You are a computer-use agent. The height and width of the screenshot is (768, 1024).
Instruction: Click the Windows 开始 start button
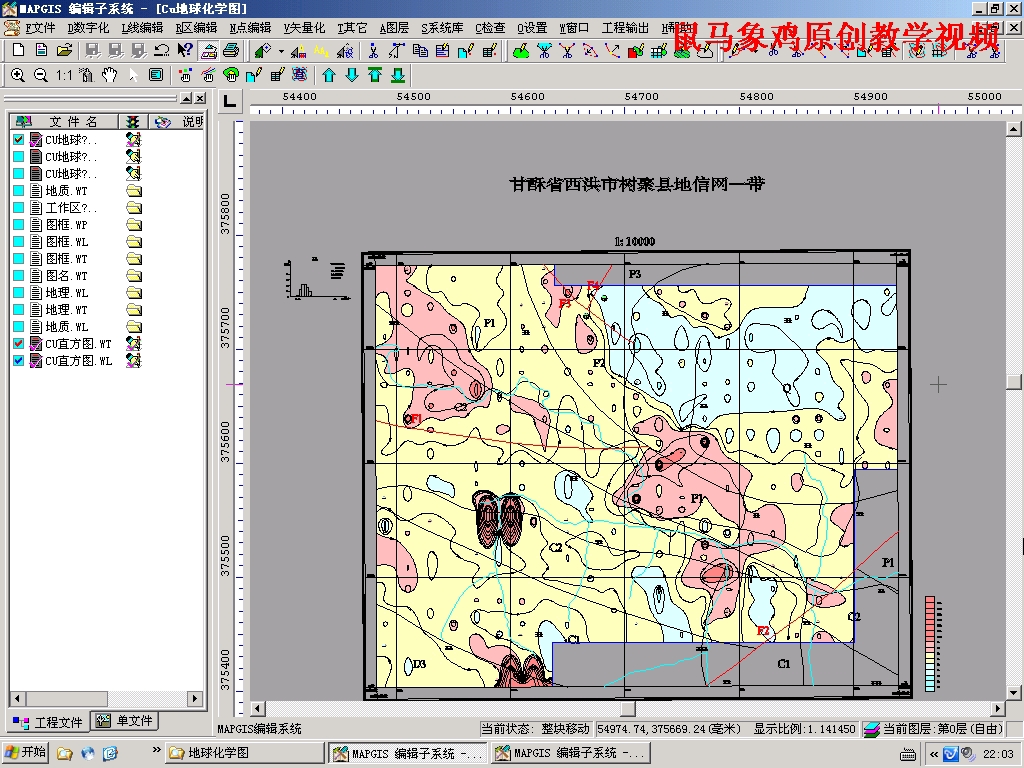click(x=26, y=753)
